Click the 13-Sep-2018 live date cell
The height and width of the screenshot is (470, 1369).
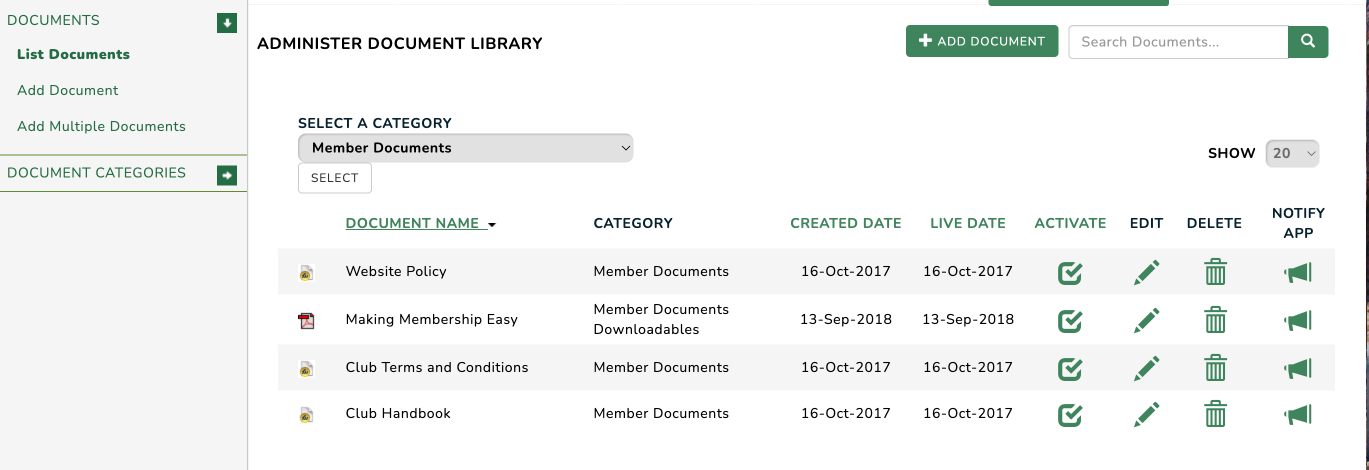(x=968, y=320)
